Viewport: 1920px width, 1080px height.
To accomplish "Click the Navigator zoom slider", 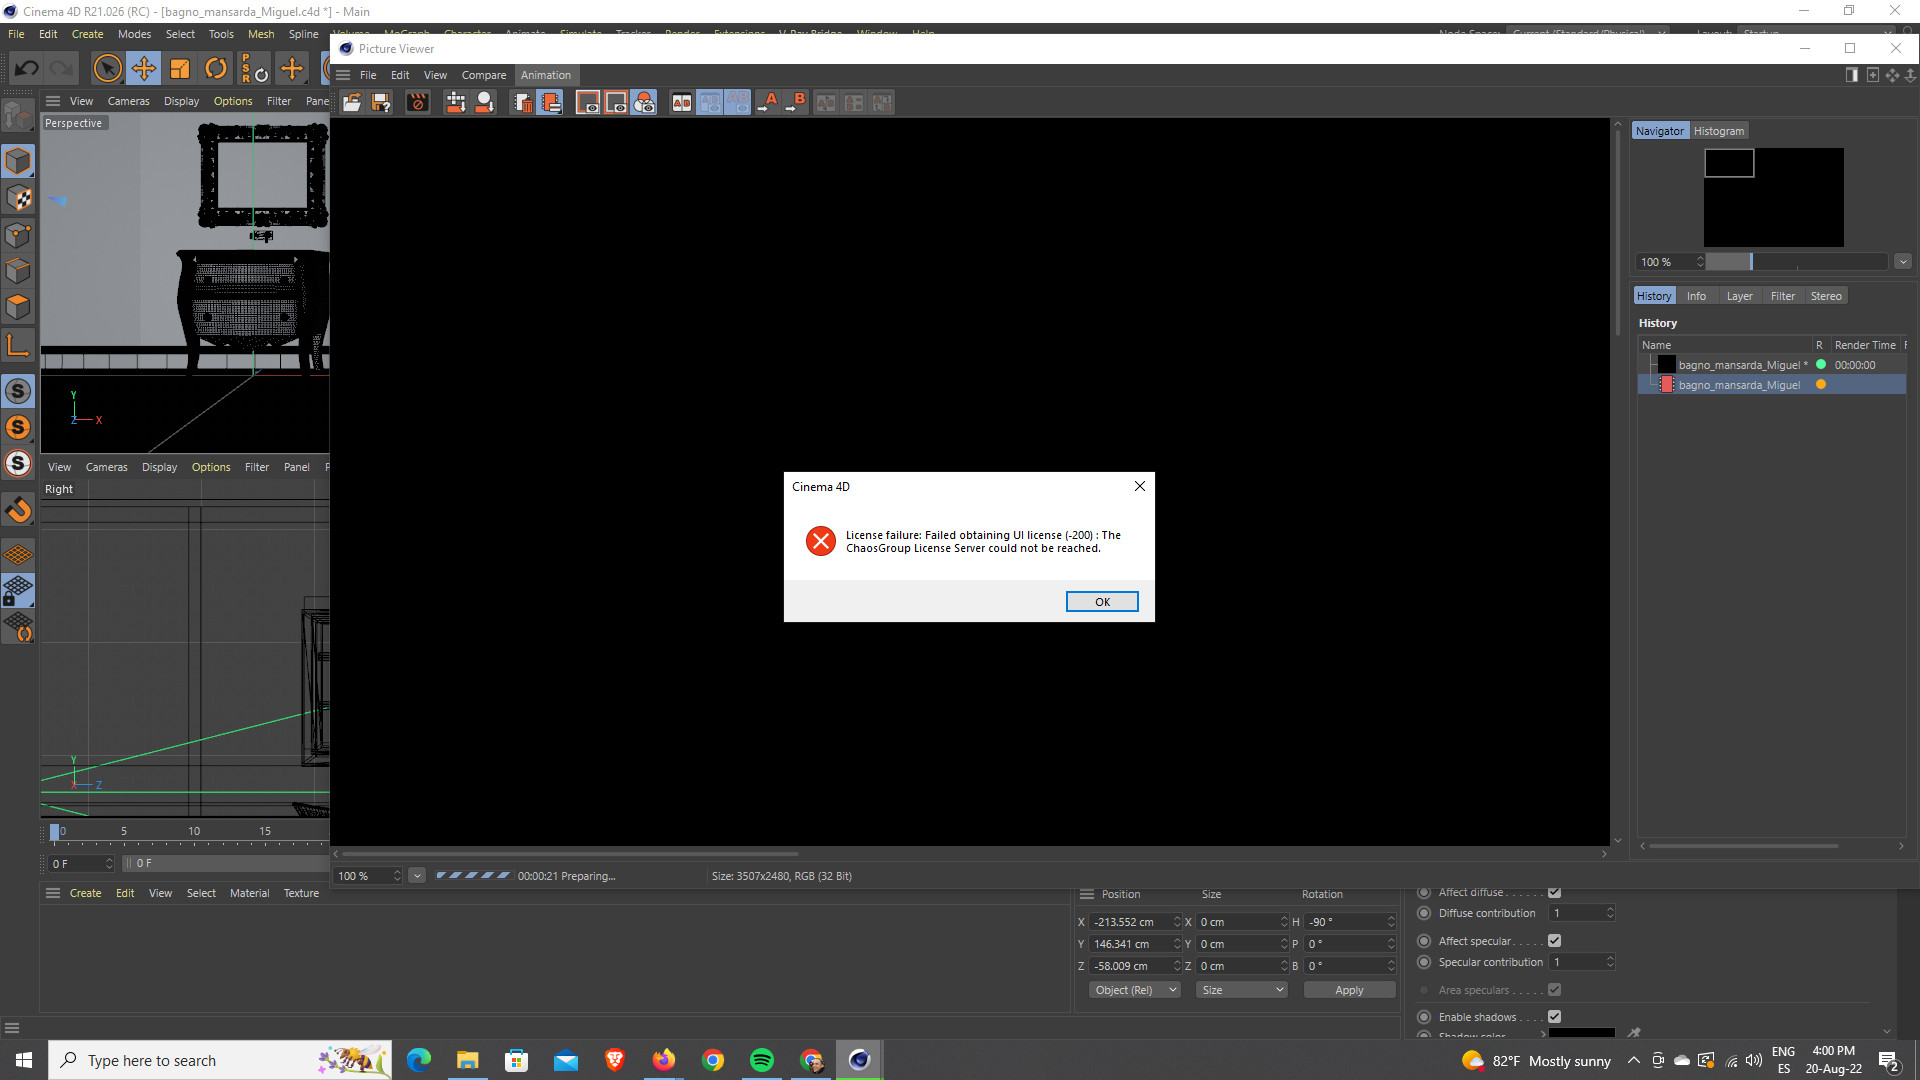I will (x=1796, y=262).
